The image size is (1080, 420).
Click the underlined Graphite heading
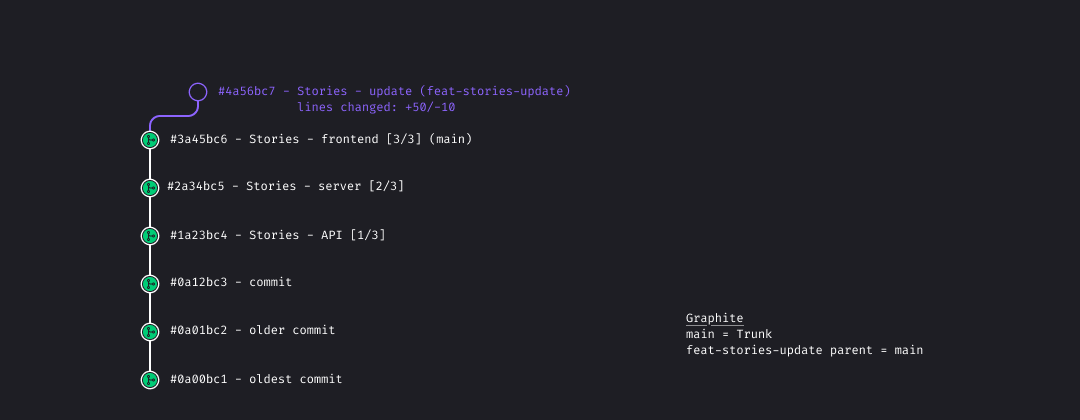[x=714, y=318]
